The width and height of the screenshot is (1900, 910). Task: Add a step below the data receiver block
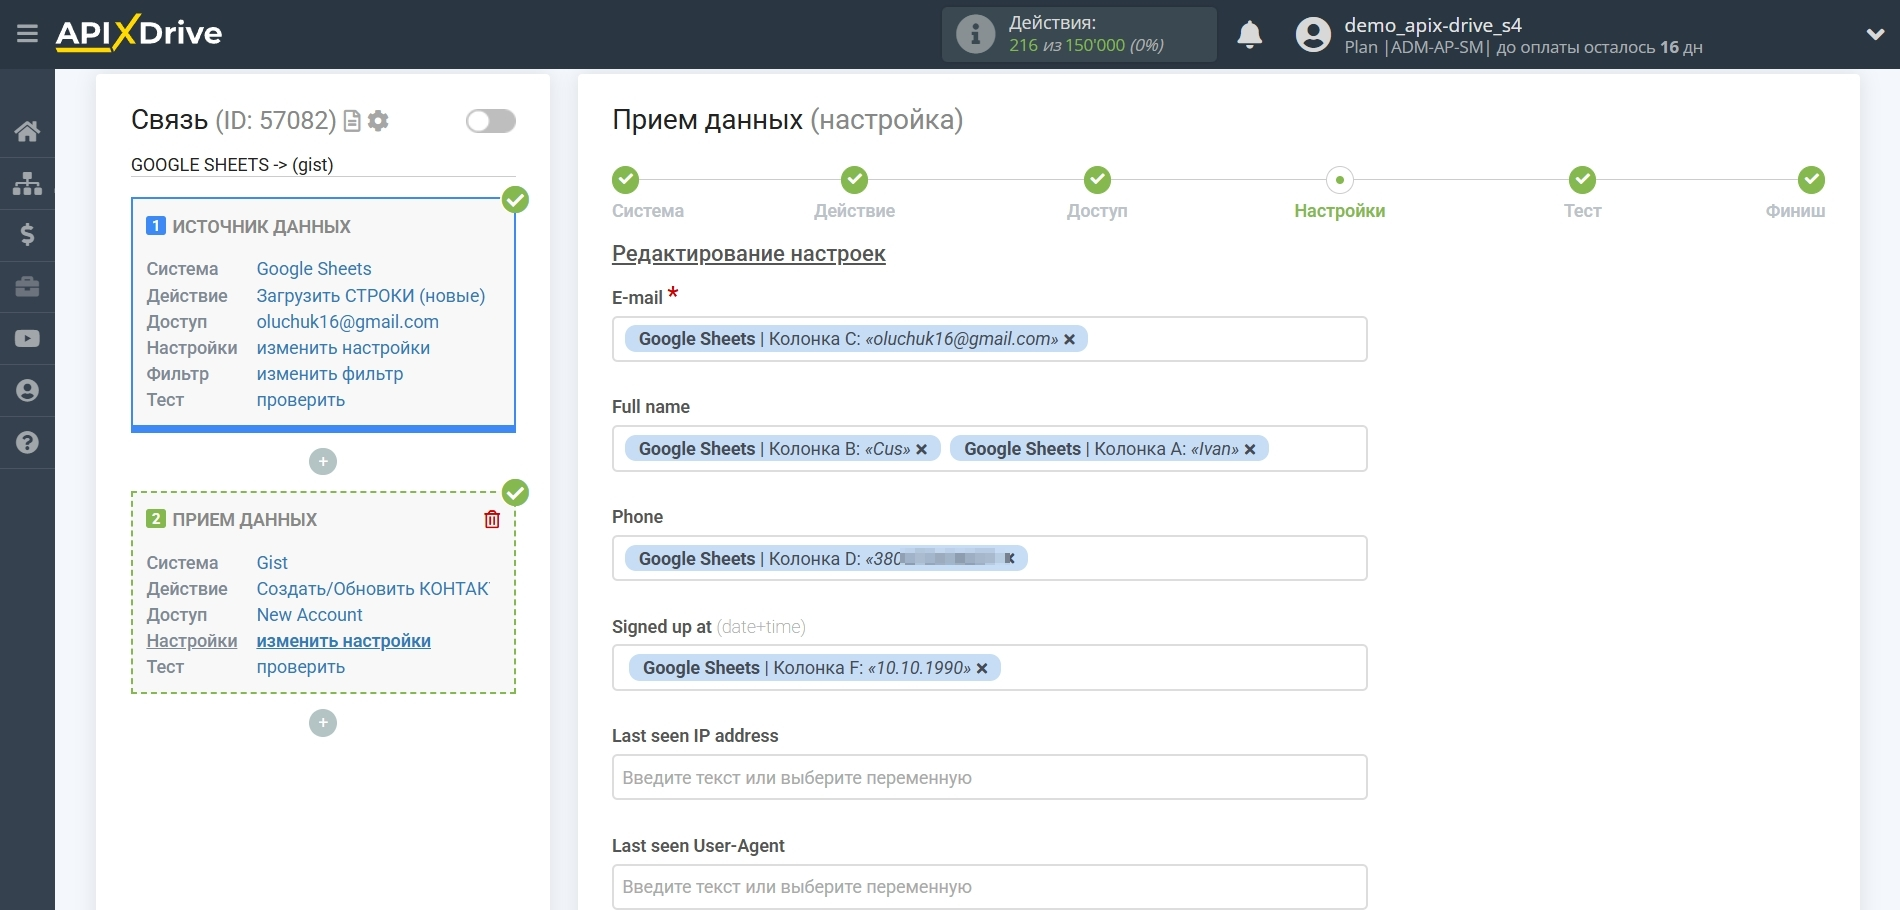(323, 723)
